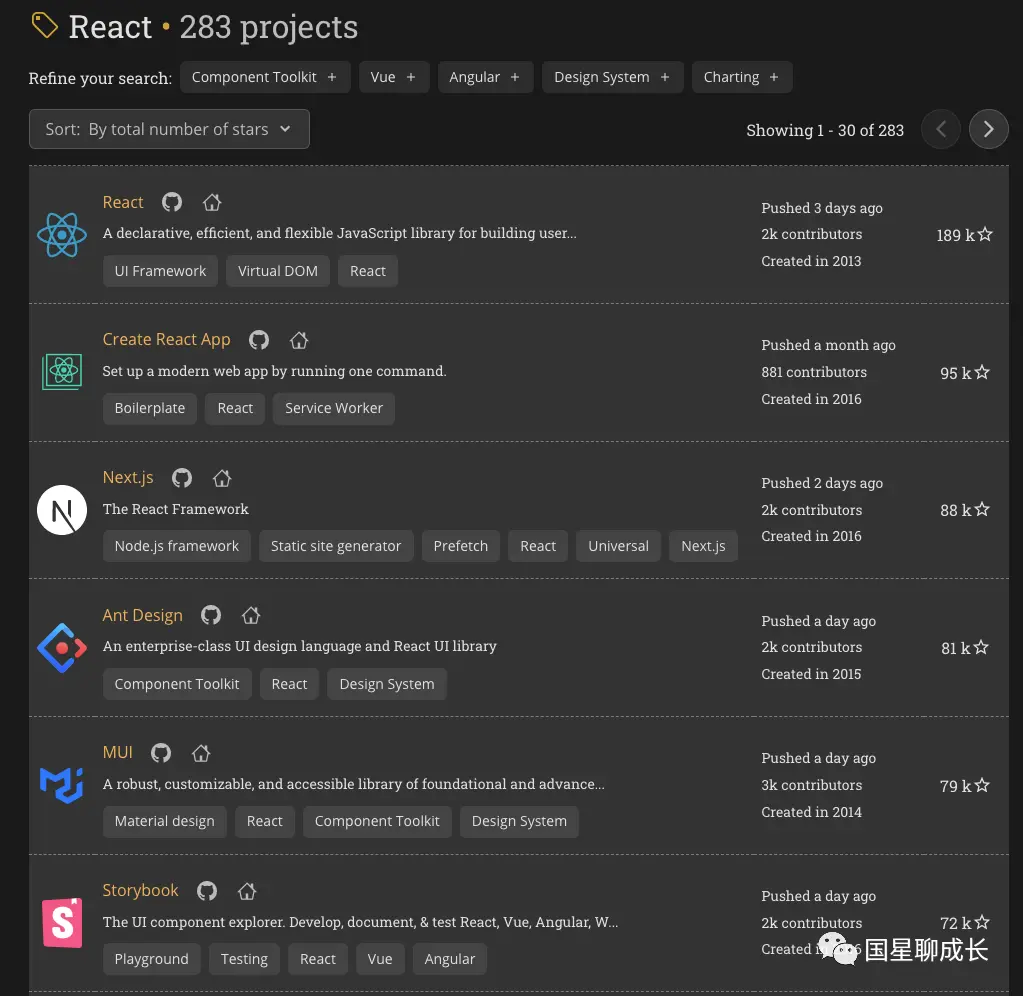Click the Next.js logo thumbnail
This screenshot has height=996, width=1023.
point(62,510)
